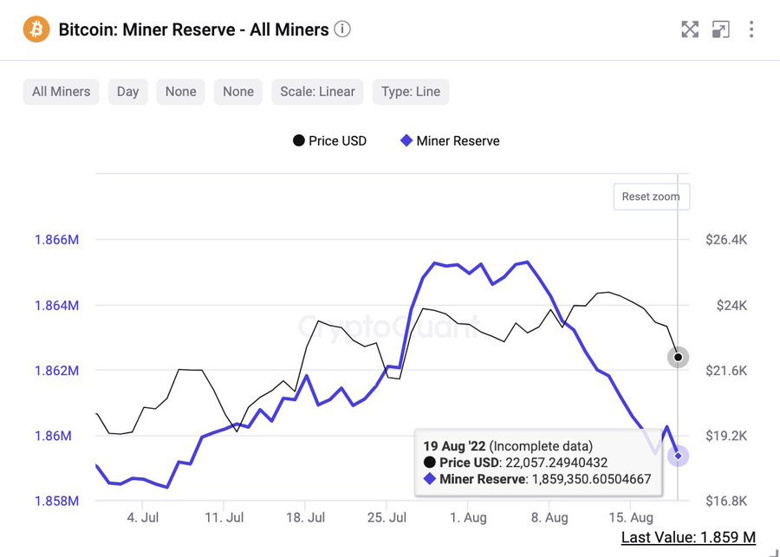Toggle Price USD series in legend
This screenshot has height=557, width=780.
pyautogui.click(x=330, y=141)
